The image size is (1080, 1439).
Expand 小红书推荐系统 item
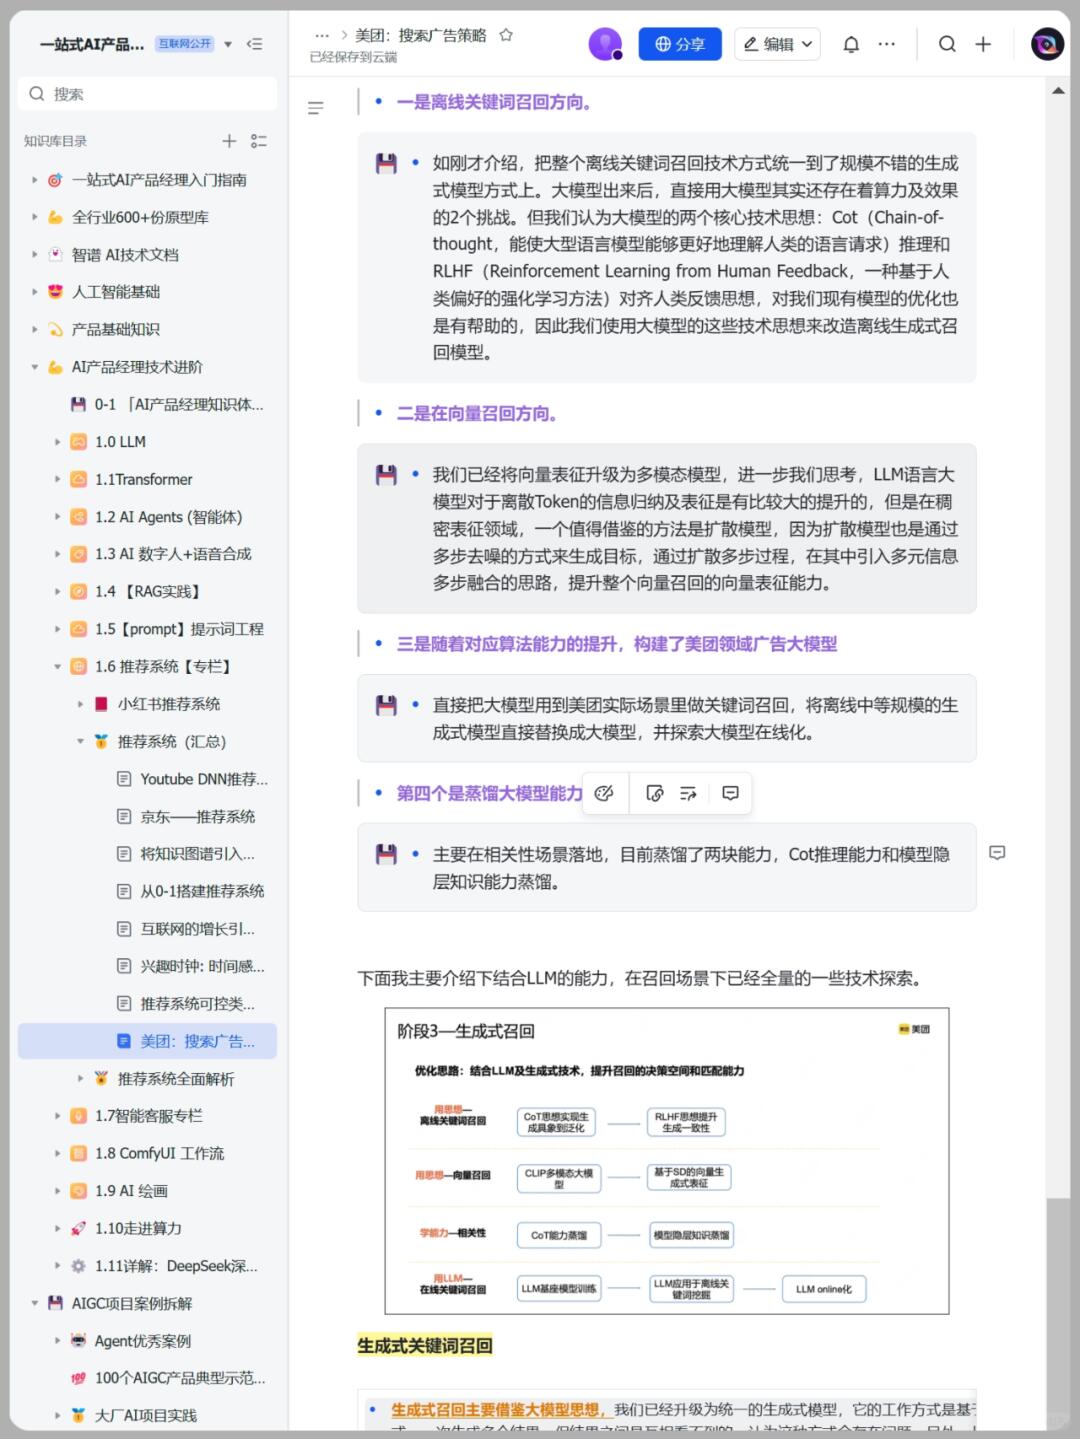(80, 704)
